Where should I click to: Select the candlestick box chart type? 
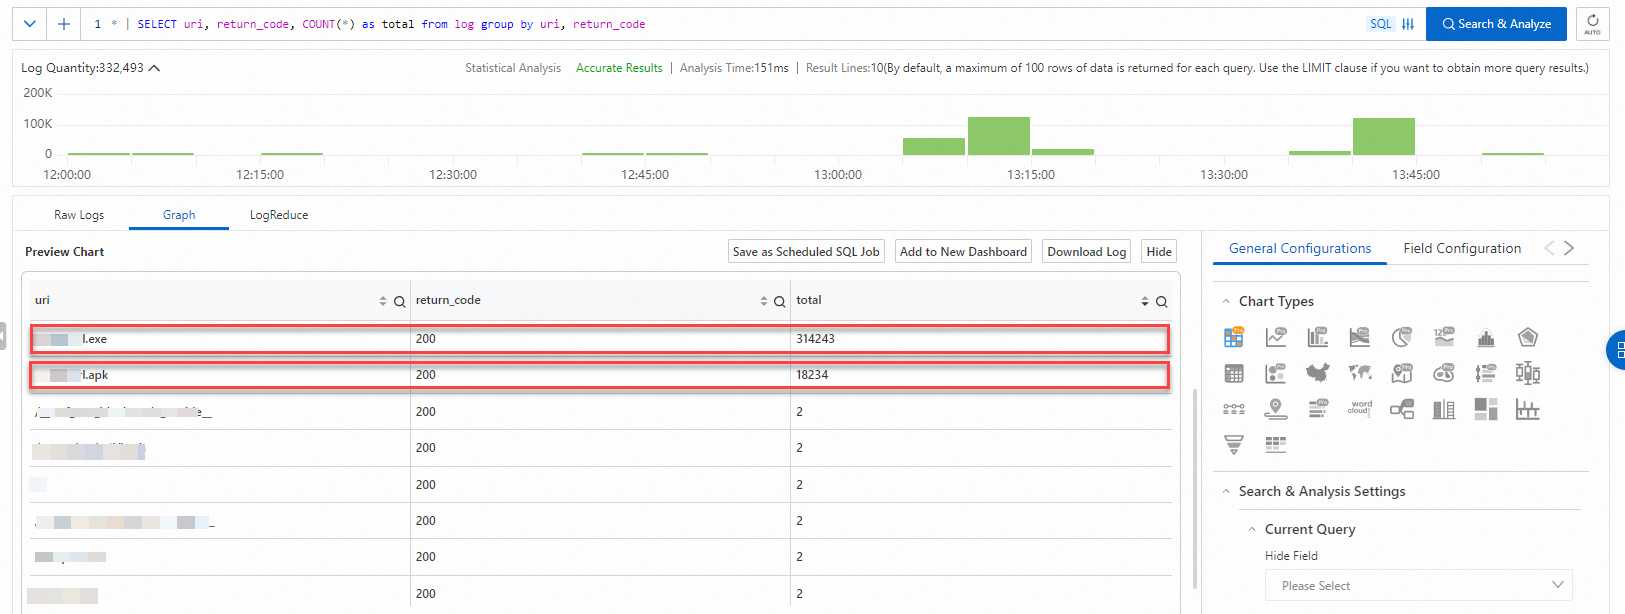click(1528, 374)
